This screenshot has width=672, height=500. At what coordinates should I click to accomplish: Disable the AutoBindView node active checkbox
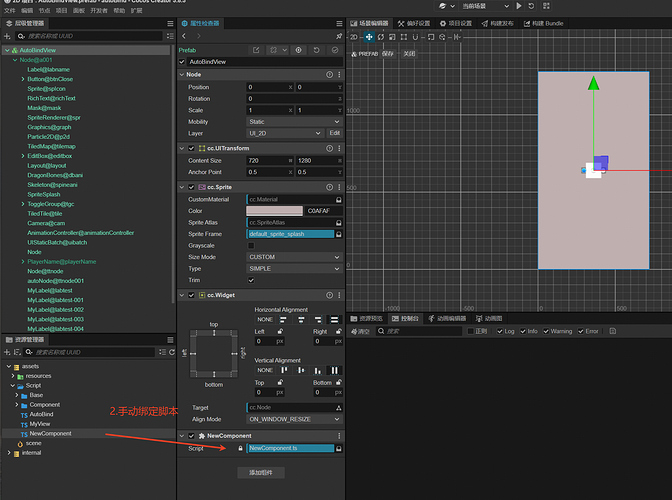(182, 61)
